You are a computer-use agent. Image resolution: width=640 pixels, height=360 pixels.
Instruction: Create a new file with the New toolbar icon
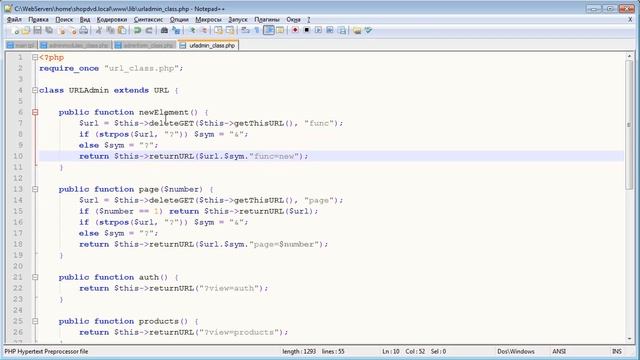pyautogui.click(x=14, y=30)
